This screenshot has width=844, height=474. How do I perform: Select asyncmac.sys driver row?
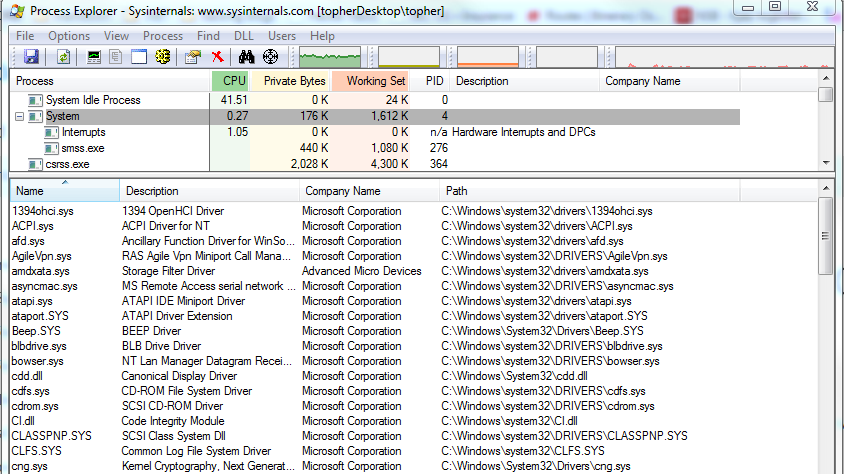375,286
